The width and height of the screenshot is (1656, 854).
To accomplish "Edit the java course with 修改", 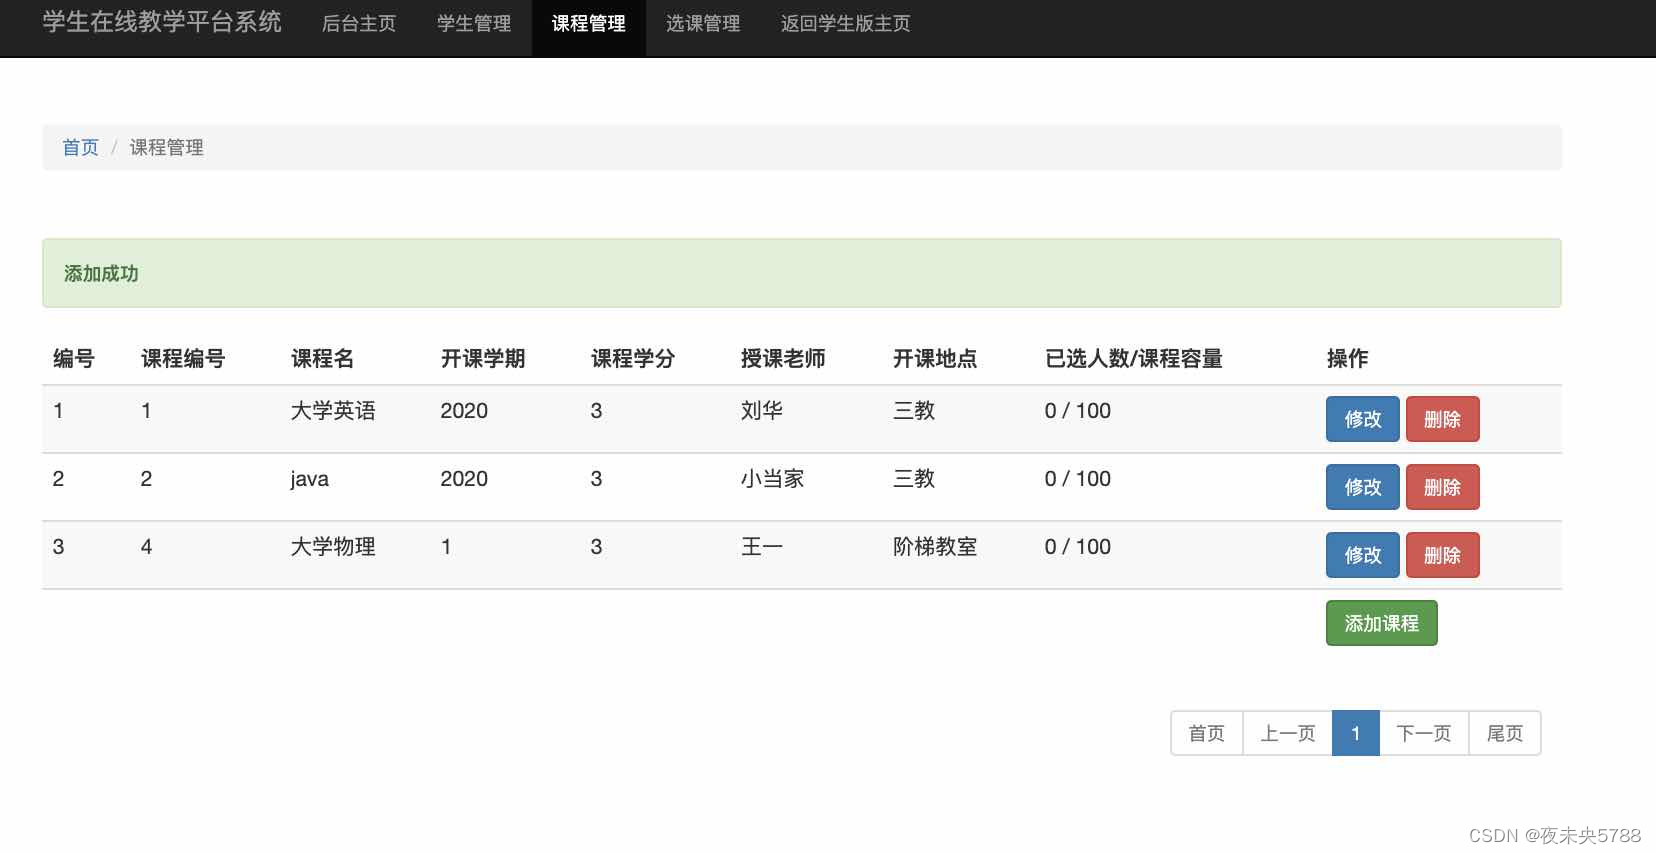I will coord(1363,487).
